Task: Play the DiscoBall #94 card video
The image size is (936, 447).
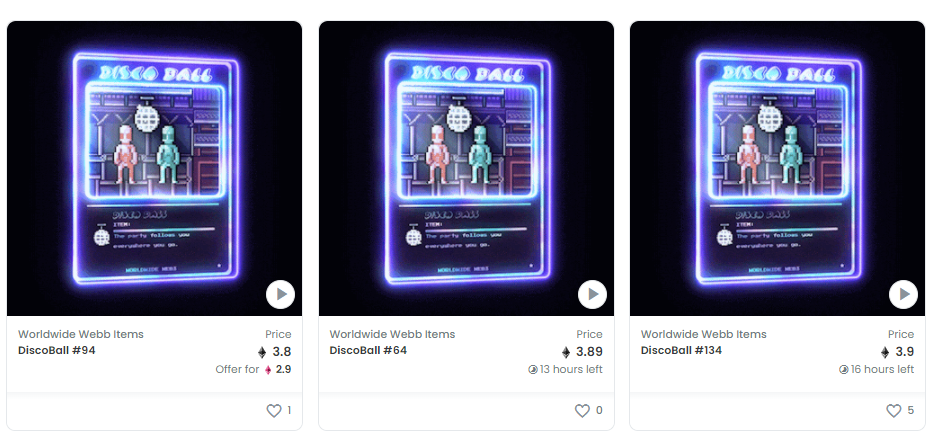Action: 281,294
